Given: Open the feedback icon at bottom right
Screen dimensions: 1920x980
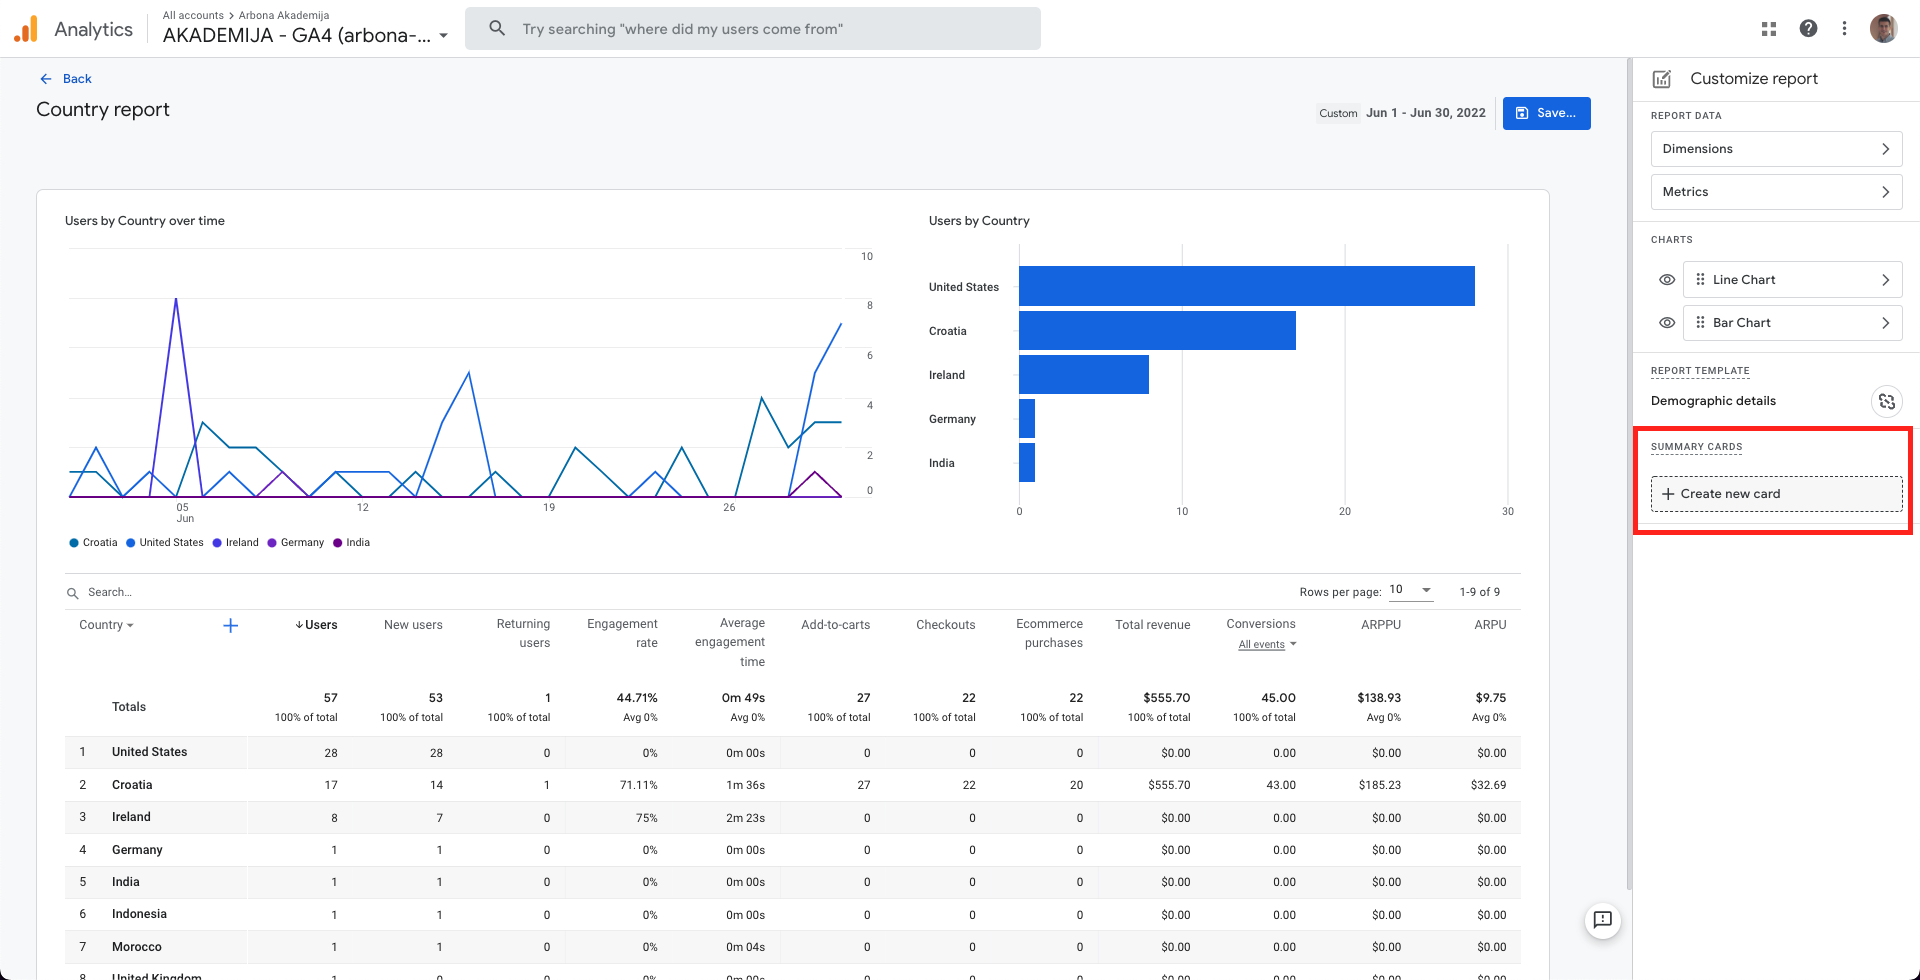Looking at the screenshot, I should (x=1602, y=920).
